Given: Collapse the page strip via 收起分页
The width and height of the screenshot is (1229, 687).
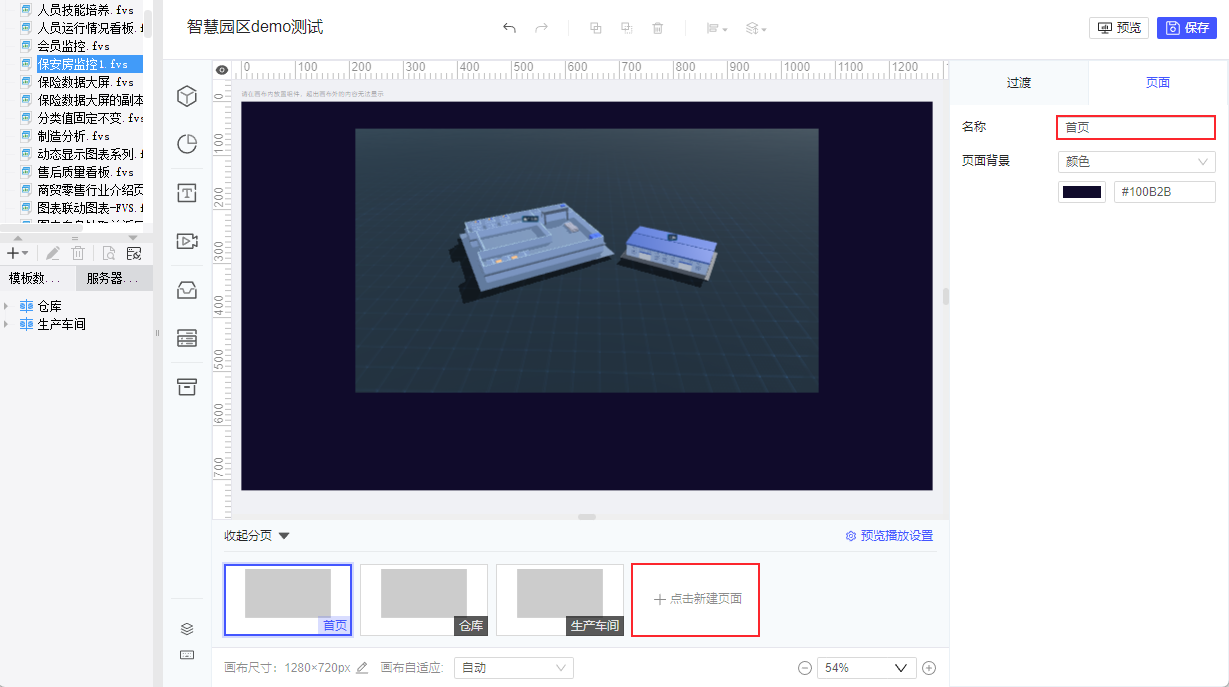Looking at the screenshot, I should point(257,536).
